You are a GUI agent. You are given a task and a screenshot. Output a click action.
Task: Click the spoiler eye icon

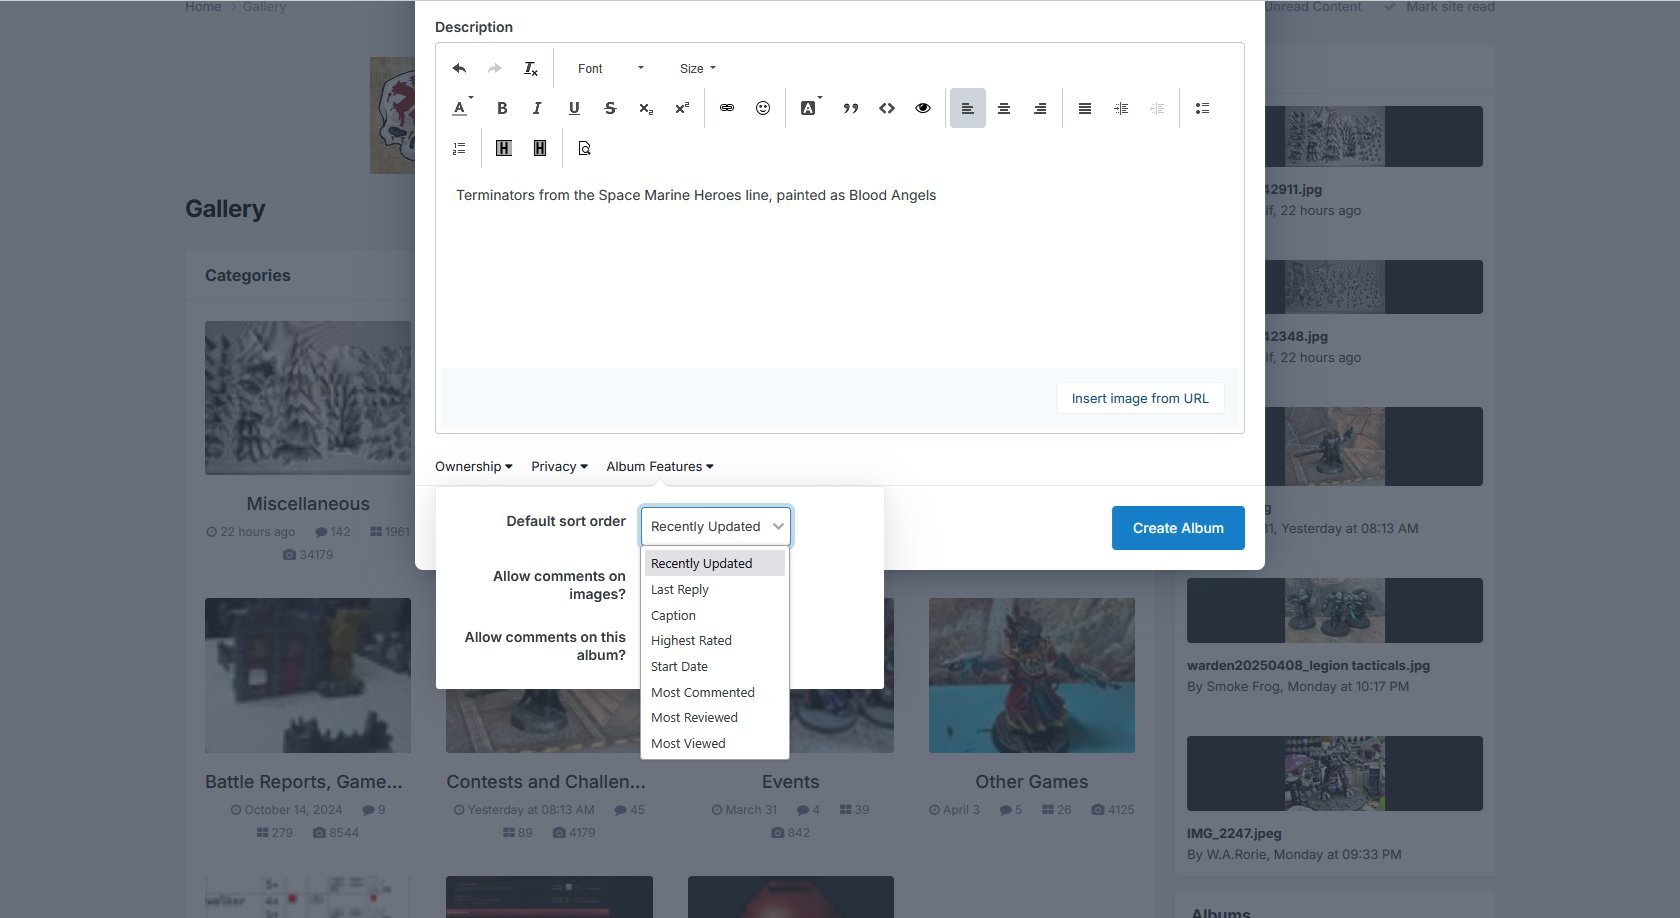click(923, 108)
